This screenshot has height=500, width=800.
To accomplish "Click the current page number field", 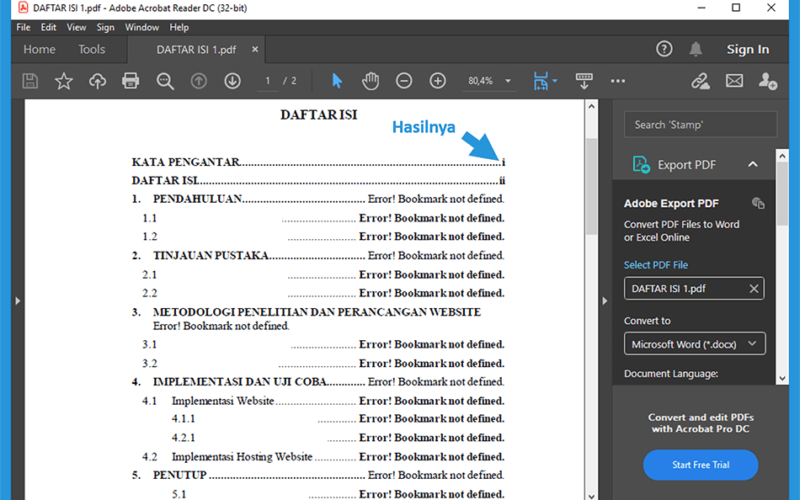I will [267, 81].
